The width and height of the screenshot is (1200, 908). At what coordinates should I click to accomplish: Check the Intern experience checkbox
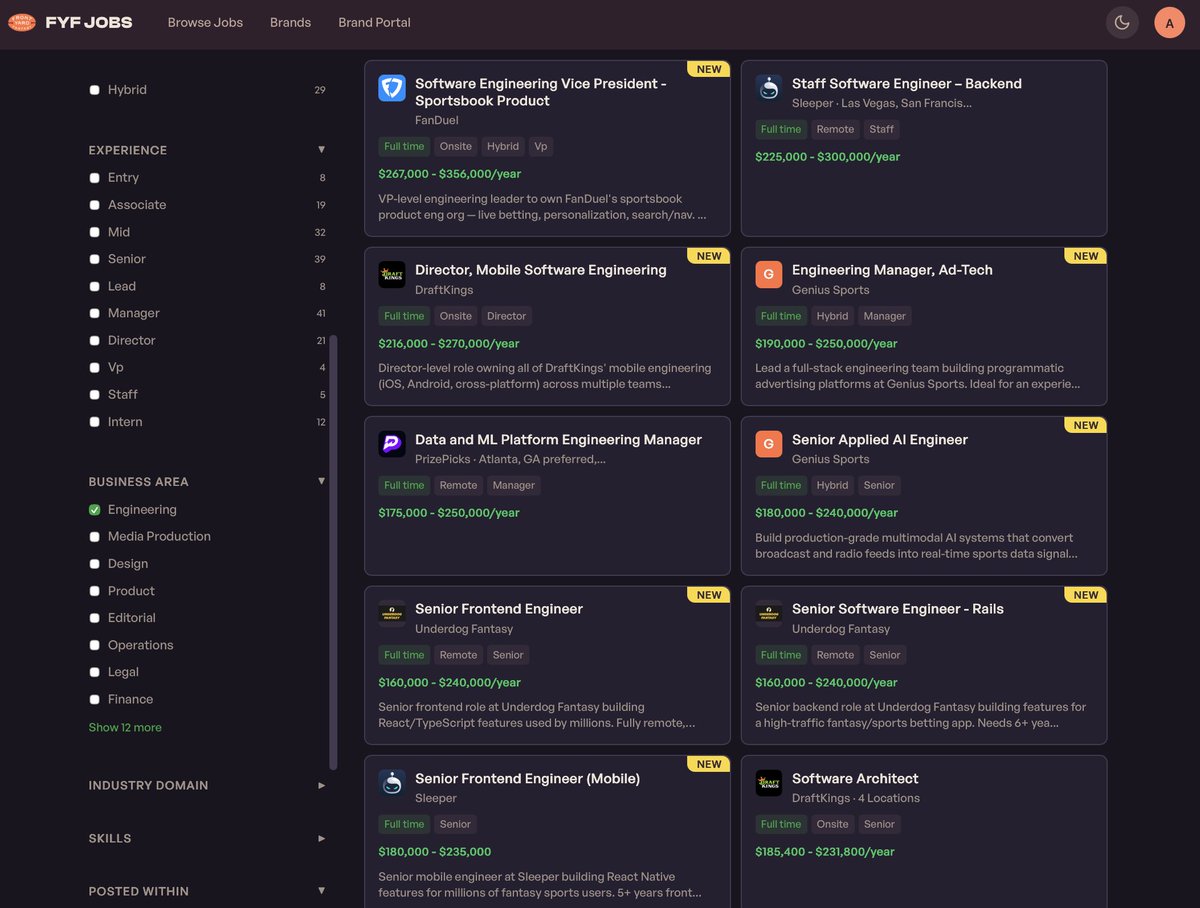coord(94,422)
